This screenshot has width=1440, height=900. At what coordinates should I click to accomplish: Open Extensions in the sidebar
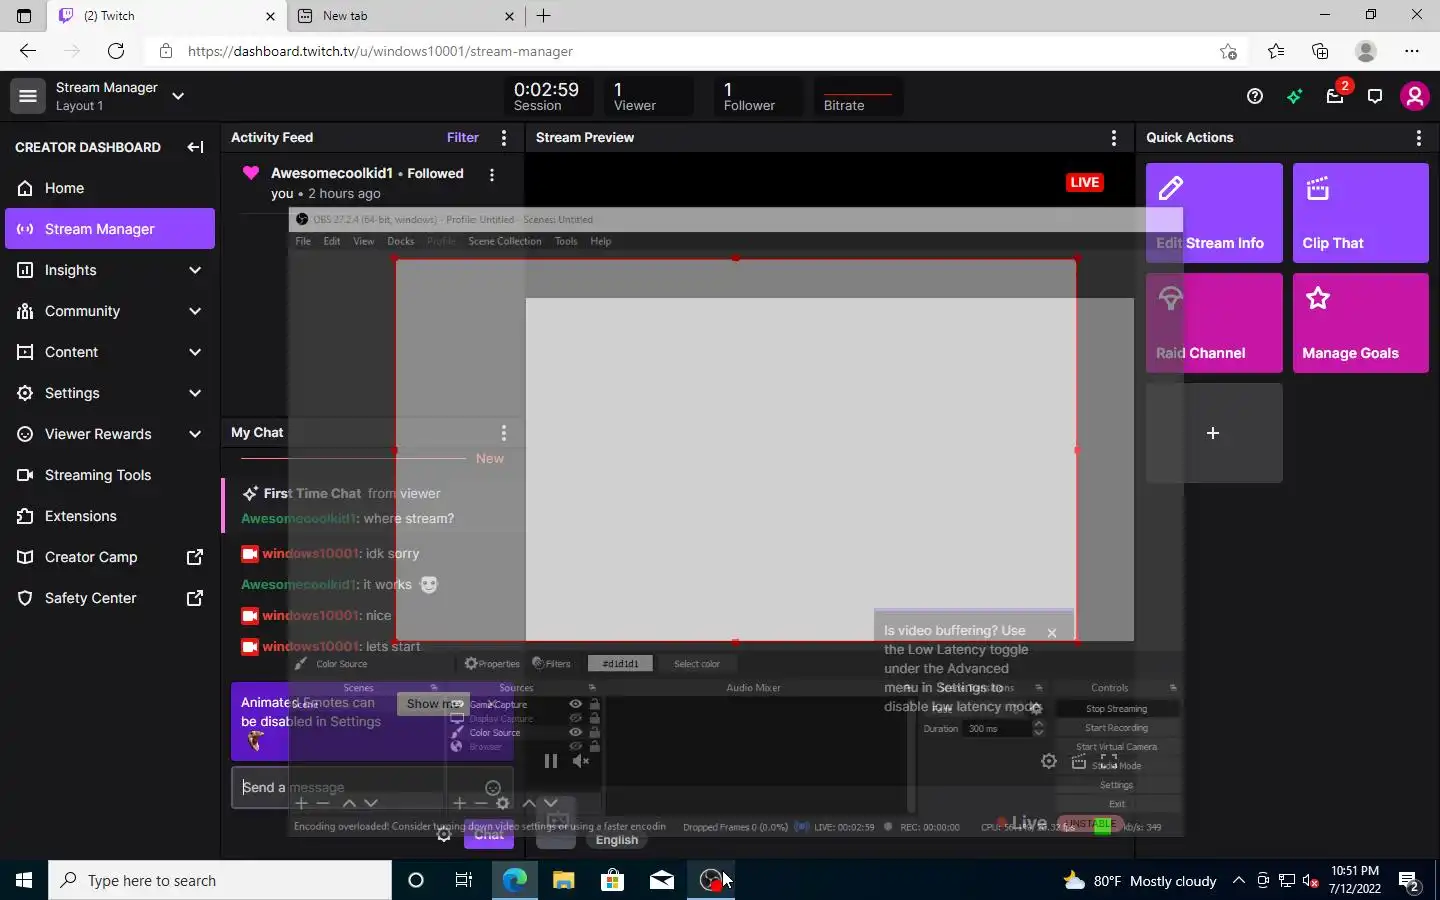click(110, 516)
